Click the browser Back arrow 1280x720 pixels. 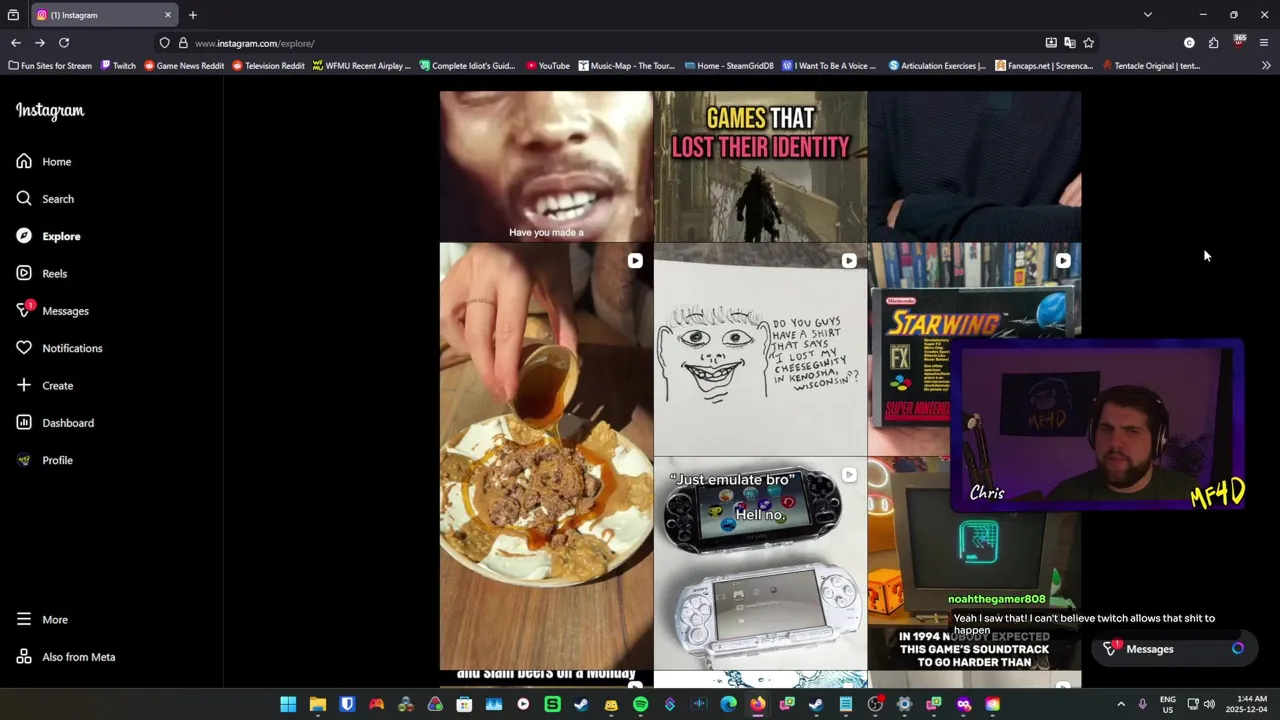pos(15,43)
